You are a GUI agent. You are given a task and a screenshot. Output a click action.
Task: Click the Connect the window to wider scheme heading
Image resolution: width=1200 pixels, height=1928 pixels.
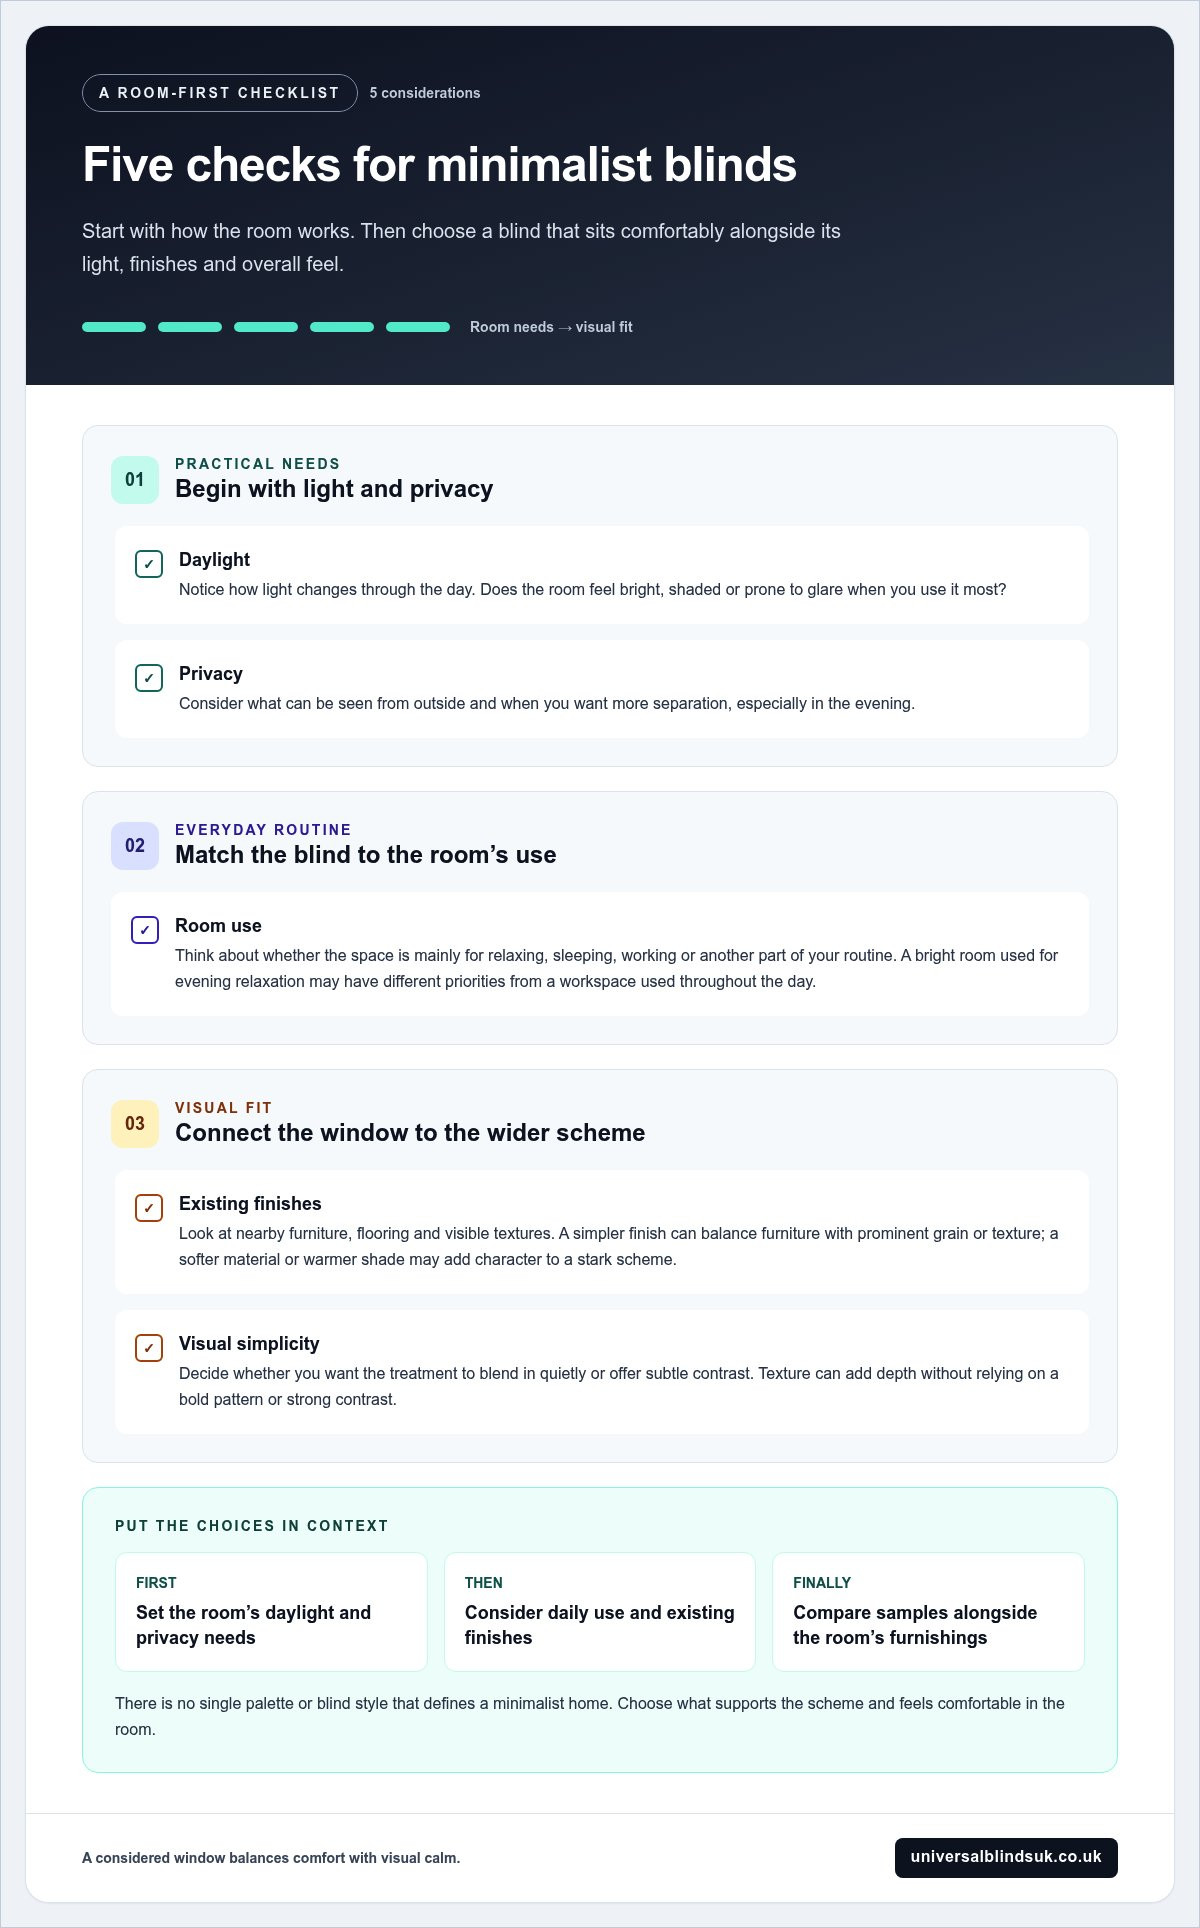(410, 1133)
